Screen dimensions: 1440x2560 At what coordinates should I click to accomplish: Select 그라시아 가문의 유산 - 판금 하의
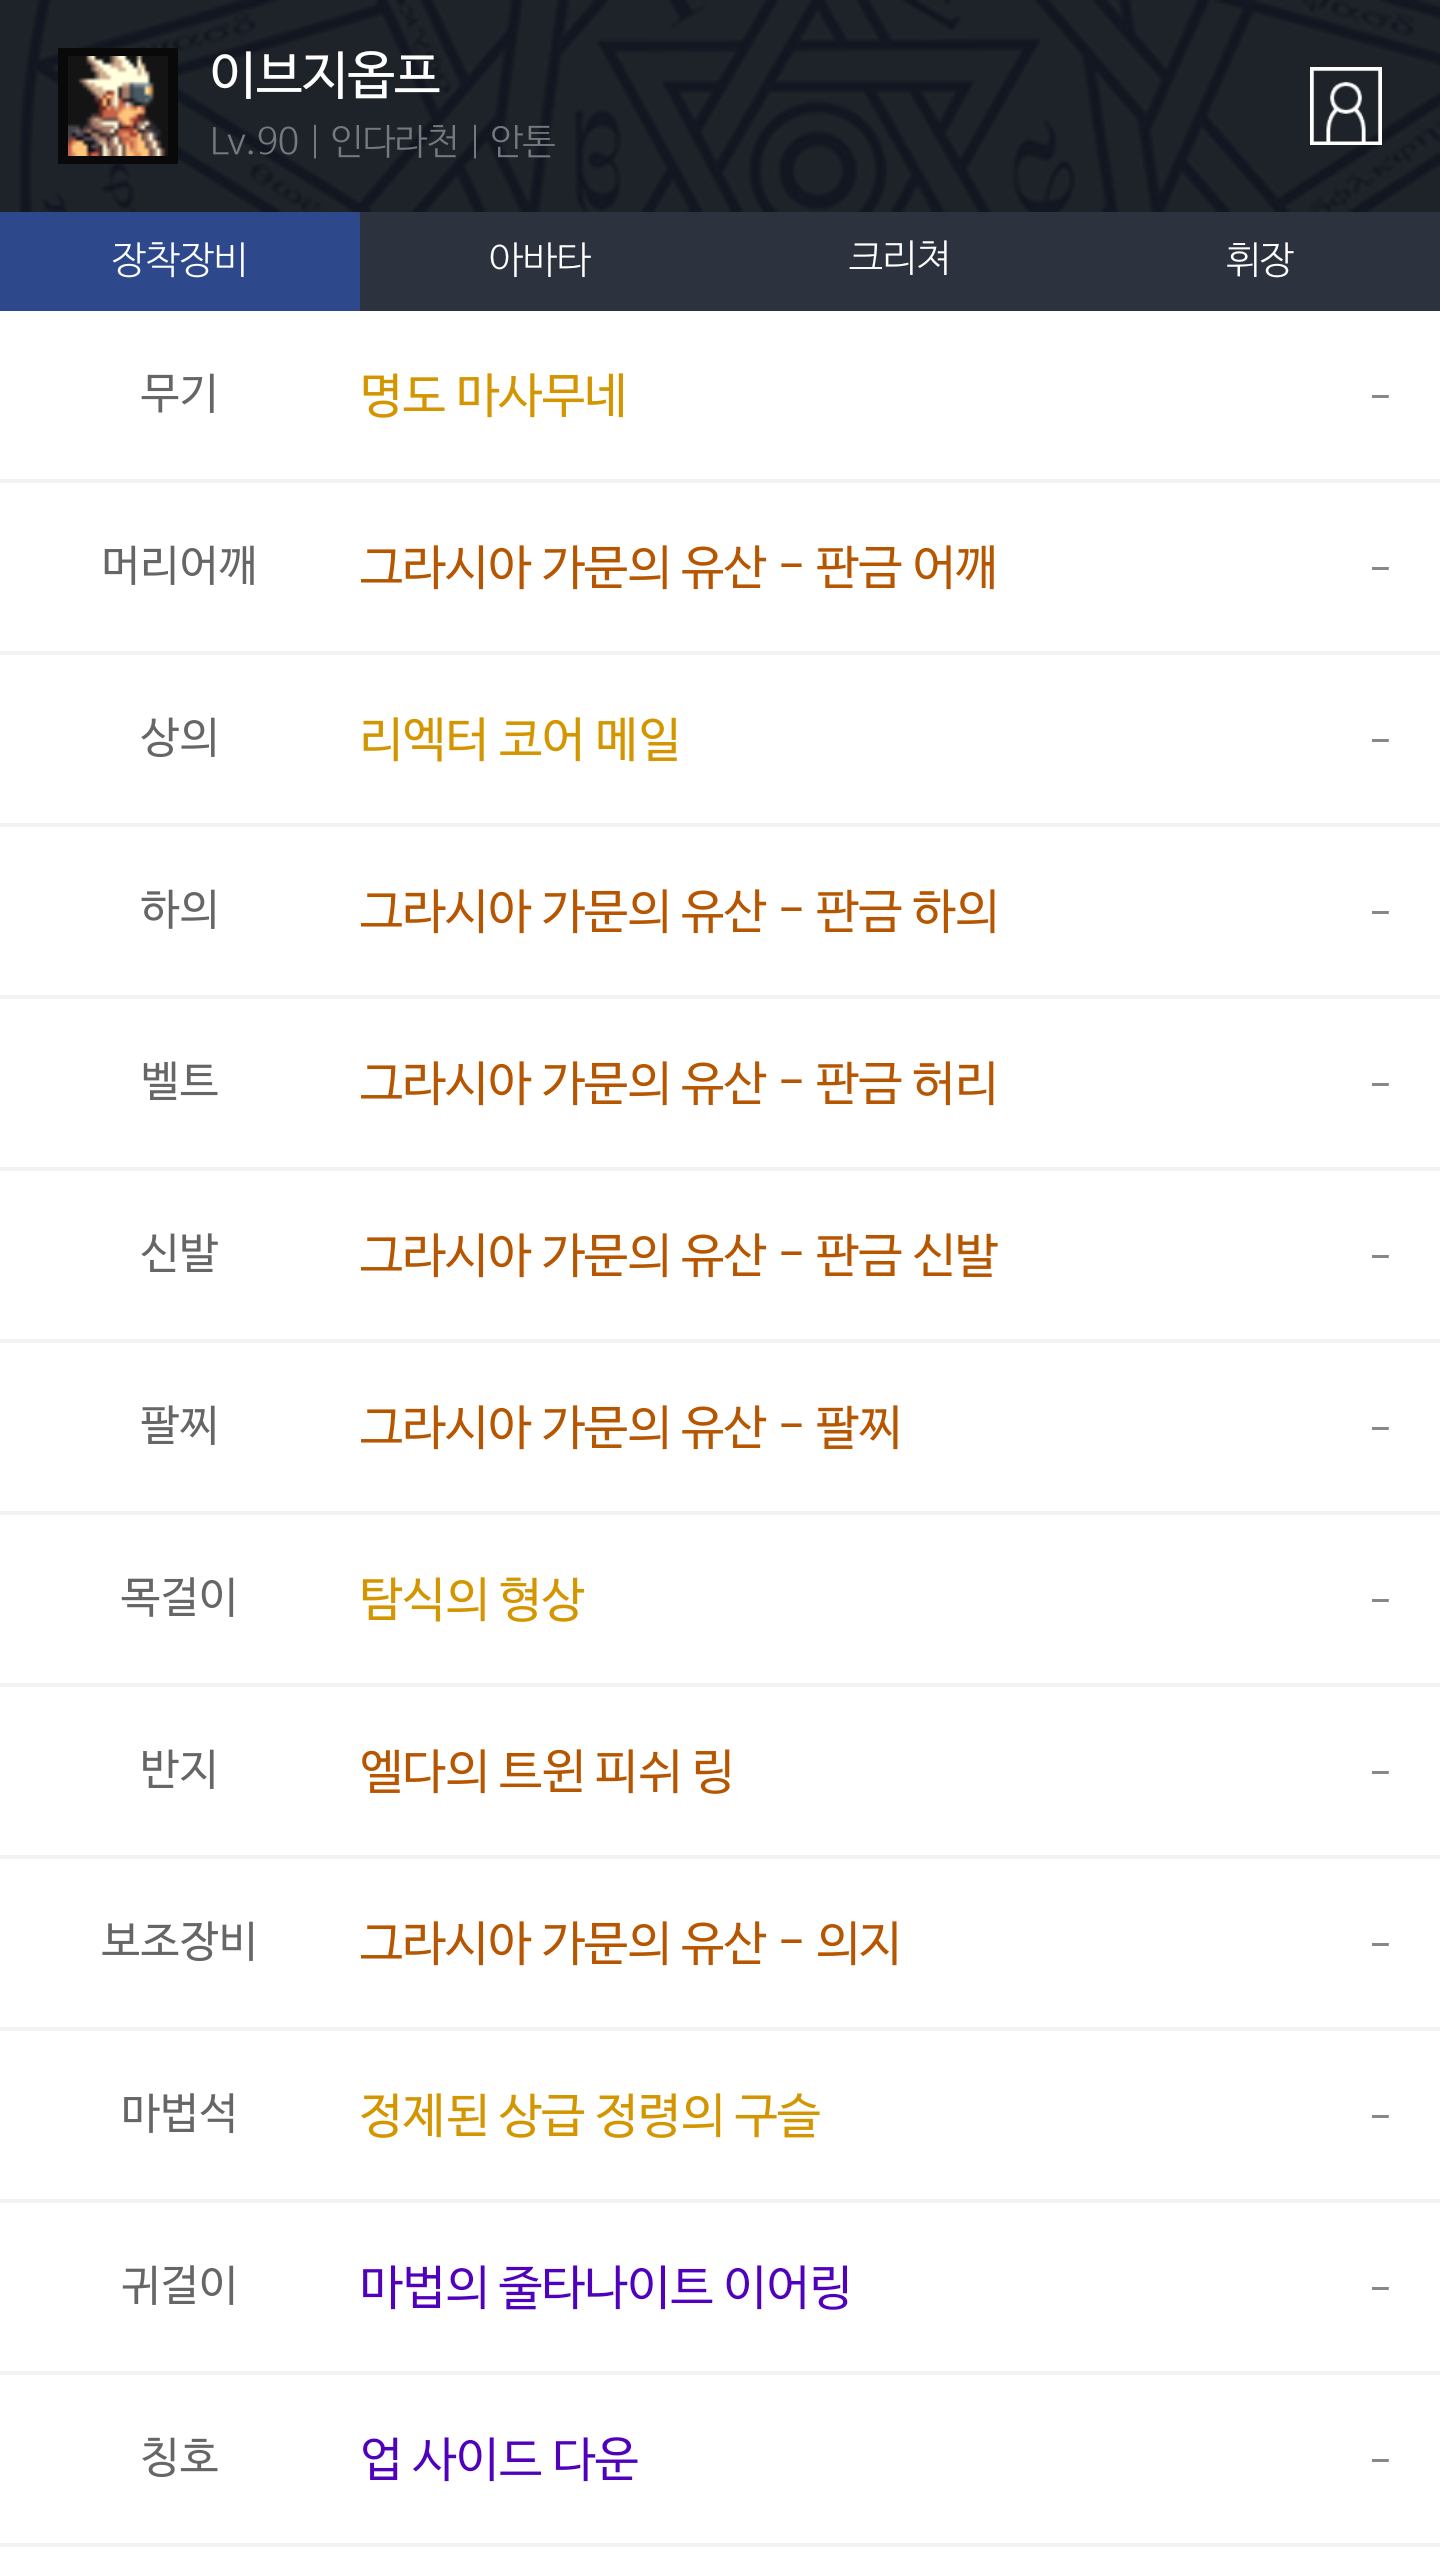point(678,912)
